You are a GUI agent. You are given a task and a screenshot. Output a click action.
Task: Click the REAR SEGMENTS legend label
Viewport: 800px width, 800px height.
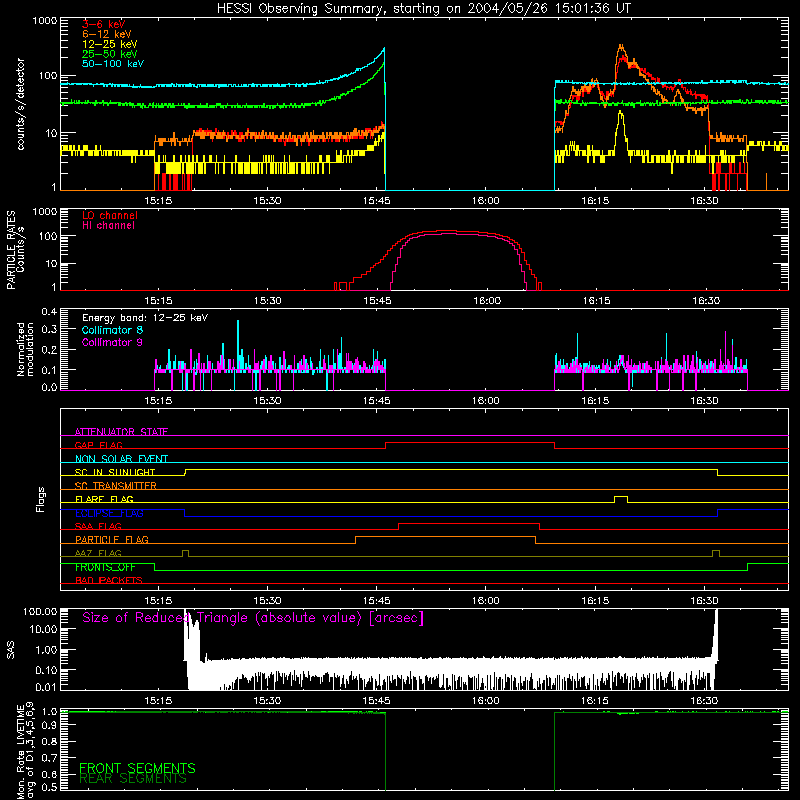(133, 779)
